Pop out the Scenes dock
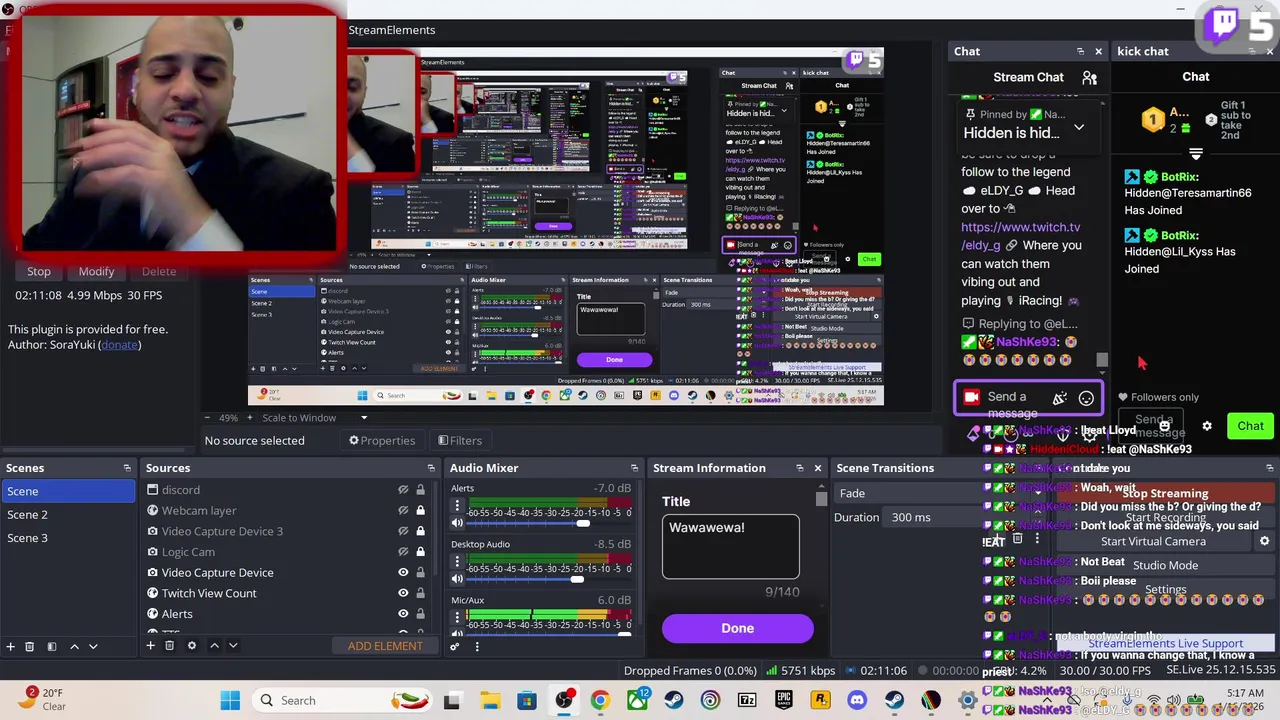Screen dimensions: 1280x720 127,468
